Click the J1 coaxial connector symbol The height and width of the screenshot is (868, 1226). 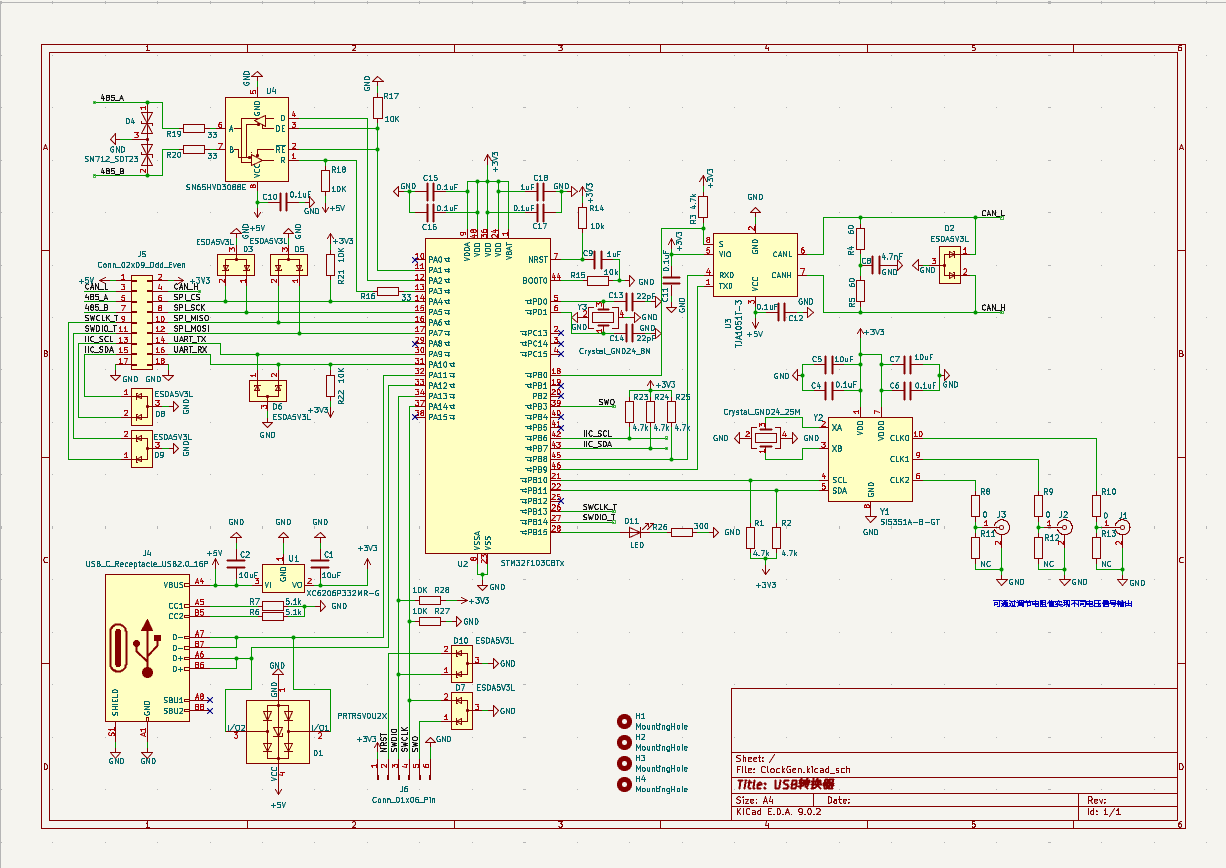point(1123,526)
